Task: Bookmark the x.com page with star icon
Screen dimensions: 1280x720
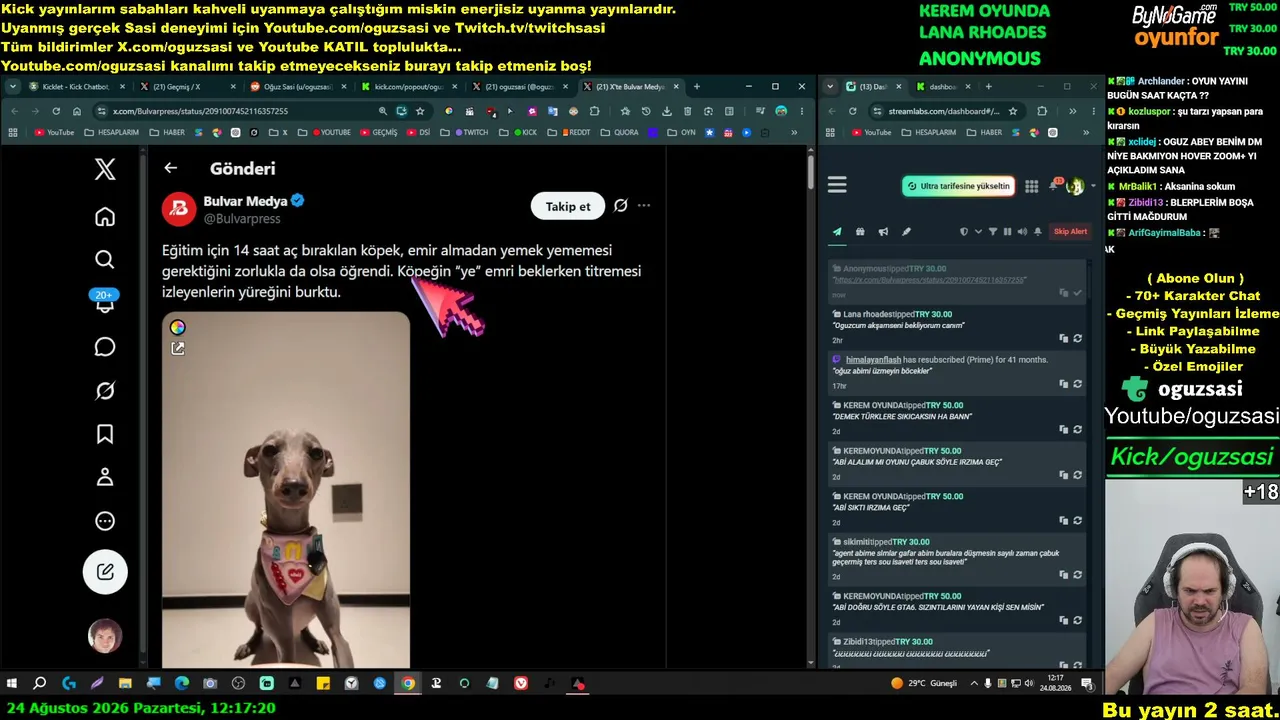Action: pyautogui.click(x=420, y=111)
